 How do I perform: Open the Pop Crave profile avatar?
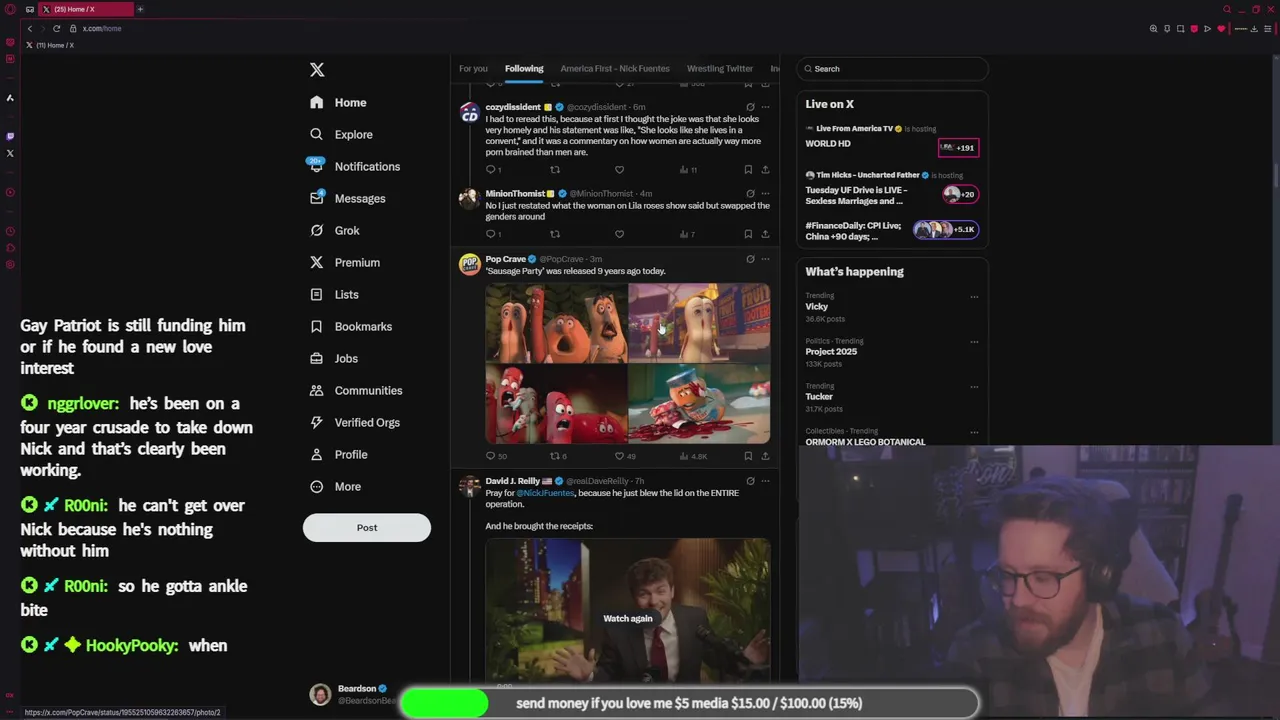469,264
